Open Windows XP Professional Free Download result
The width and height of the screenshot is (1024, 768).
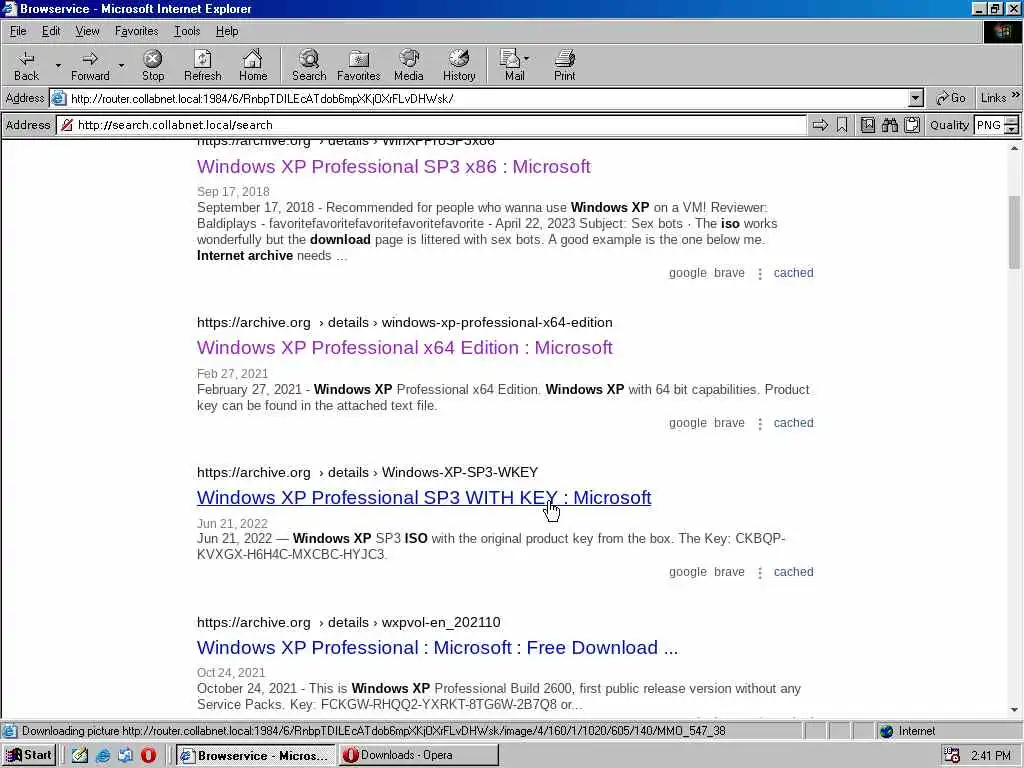pyautogui.click(x=438, y=648)
